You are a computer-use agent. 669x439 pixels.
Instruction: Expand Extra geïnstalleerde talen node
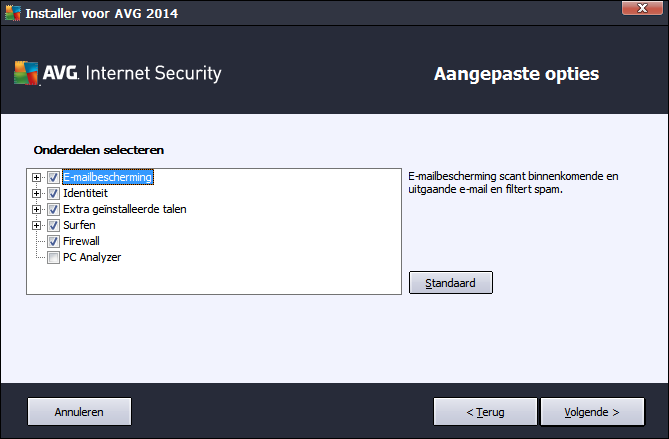coord(37,209)
